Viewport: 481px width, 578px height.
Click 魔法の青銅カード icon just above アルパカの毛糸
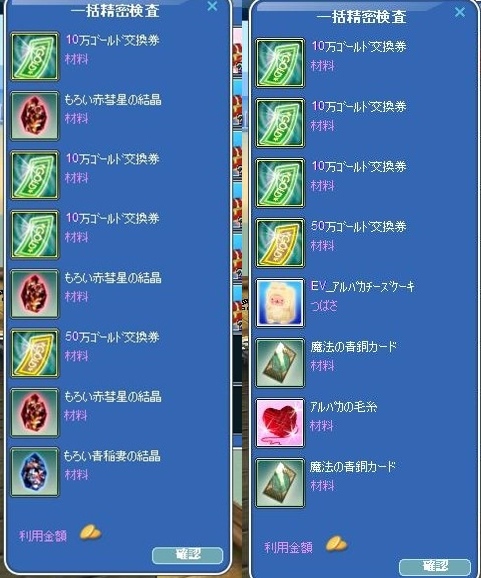click(x=280, y=363)
